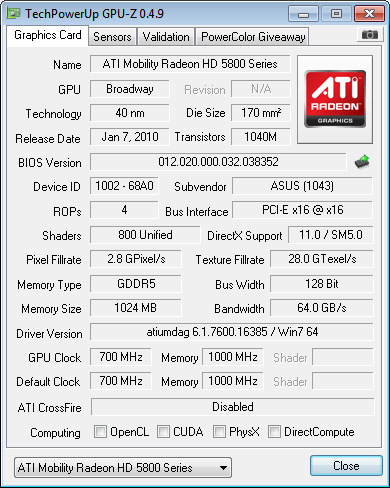Open the graphics card selection dropdown
This screenshot has width=390, height=488.
[123, 468]
